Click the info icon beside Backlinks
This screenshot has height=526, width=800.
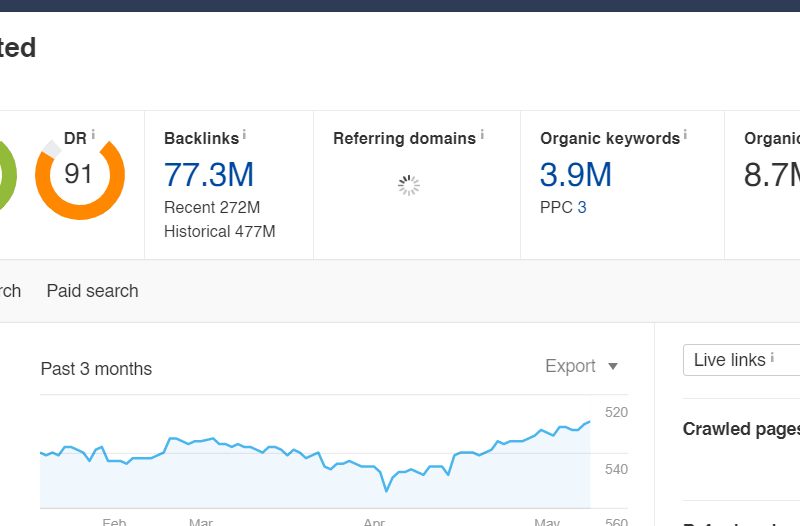244,134
